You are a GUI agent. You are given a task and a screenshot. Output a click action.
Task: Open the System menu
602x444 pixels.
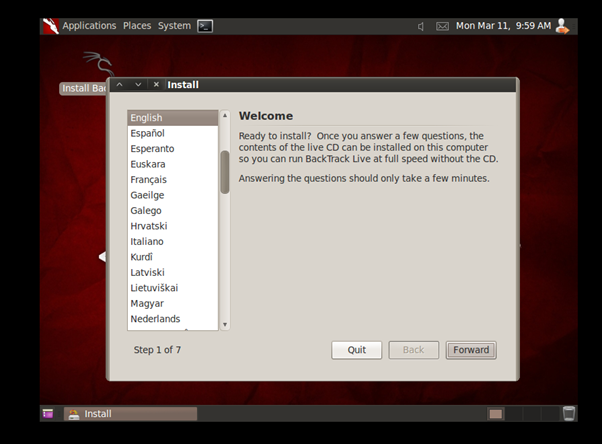pyautogui.click(x=174, y=26)
